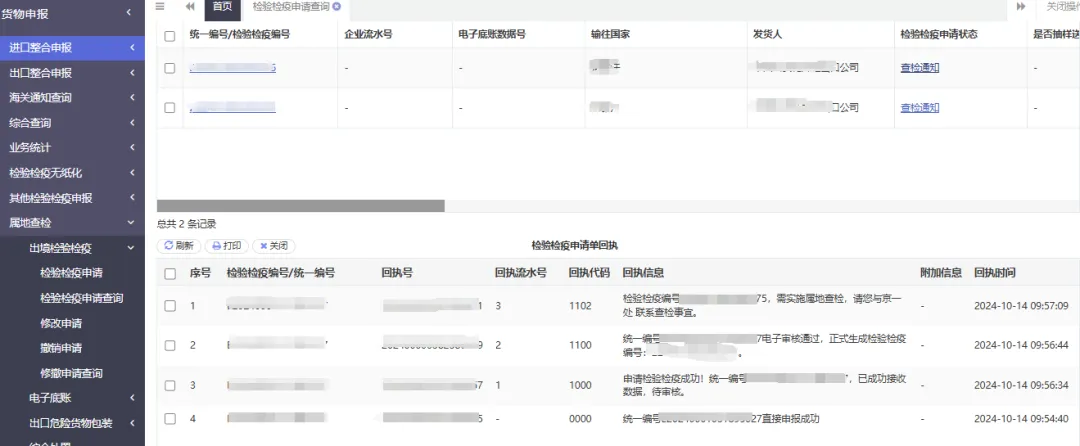
Task: Click the hamburger menu icon in top bar
Action: tap(160, 6)
